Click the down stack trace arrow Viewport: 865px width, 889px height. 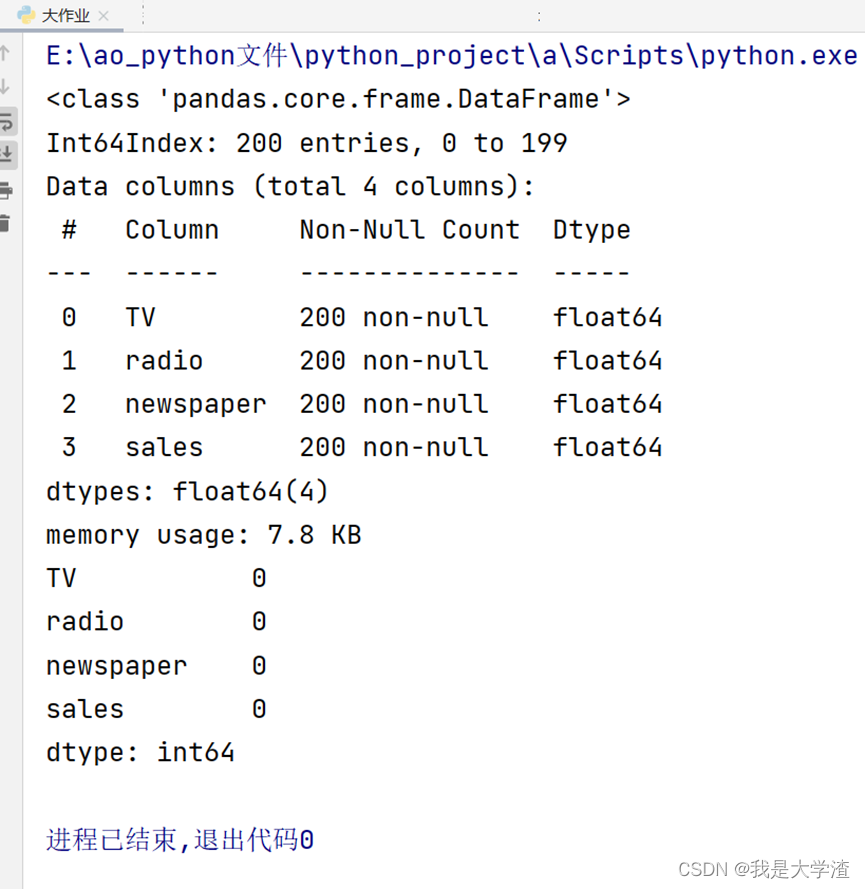5,87
